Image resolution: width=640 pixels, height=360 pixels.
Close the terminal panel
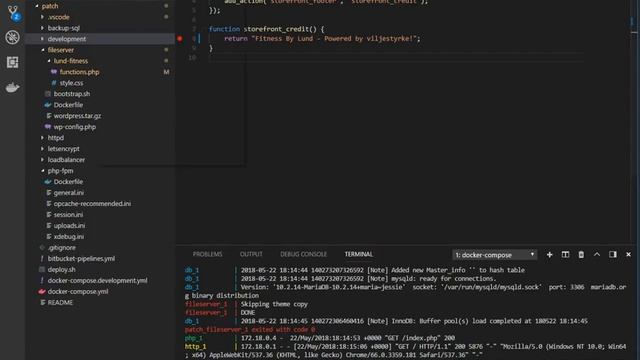click(x=629, y=255)
